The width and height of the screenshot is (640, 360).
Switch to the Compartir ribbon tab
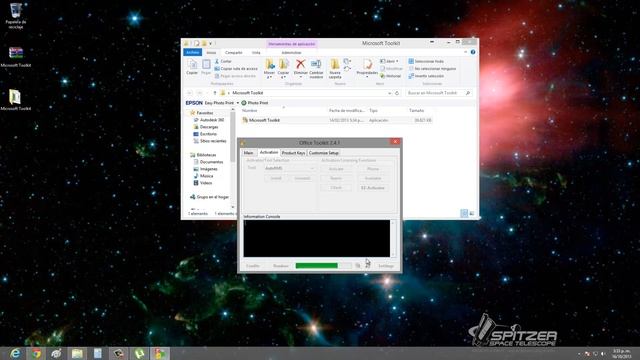(233, 53)
